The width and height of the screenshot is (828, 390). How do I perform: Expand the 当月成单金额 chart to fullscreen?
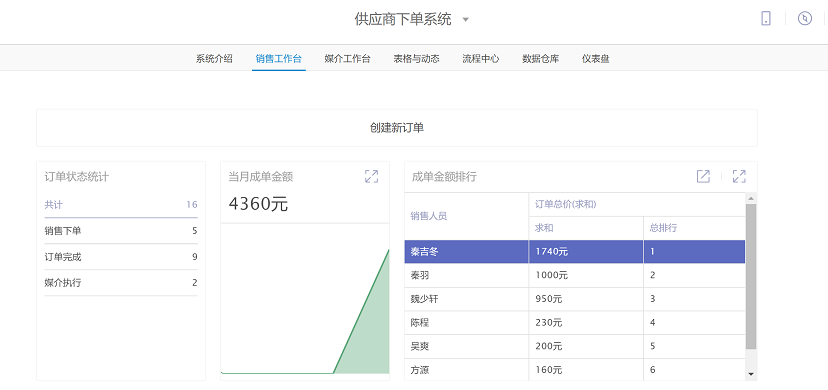pyautogui.click(x=372, y=176)
